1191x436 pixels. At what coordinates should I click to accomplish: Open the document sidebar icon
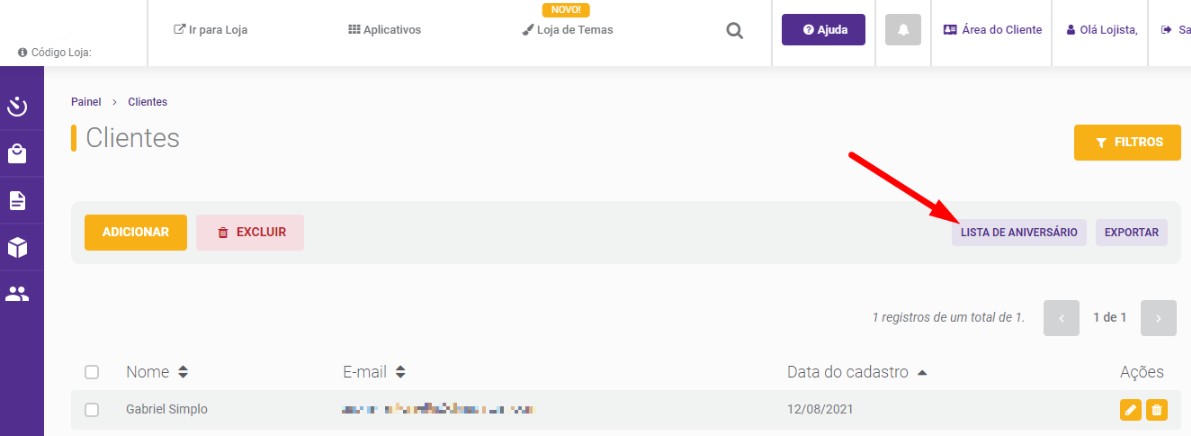click(x=17, y=201)
